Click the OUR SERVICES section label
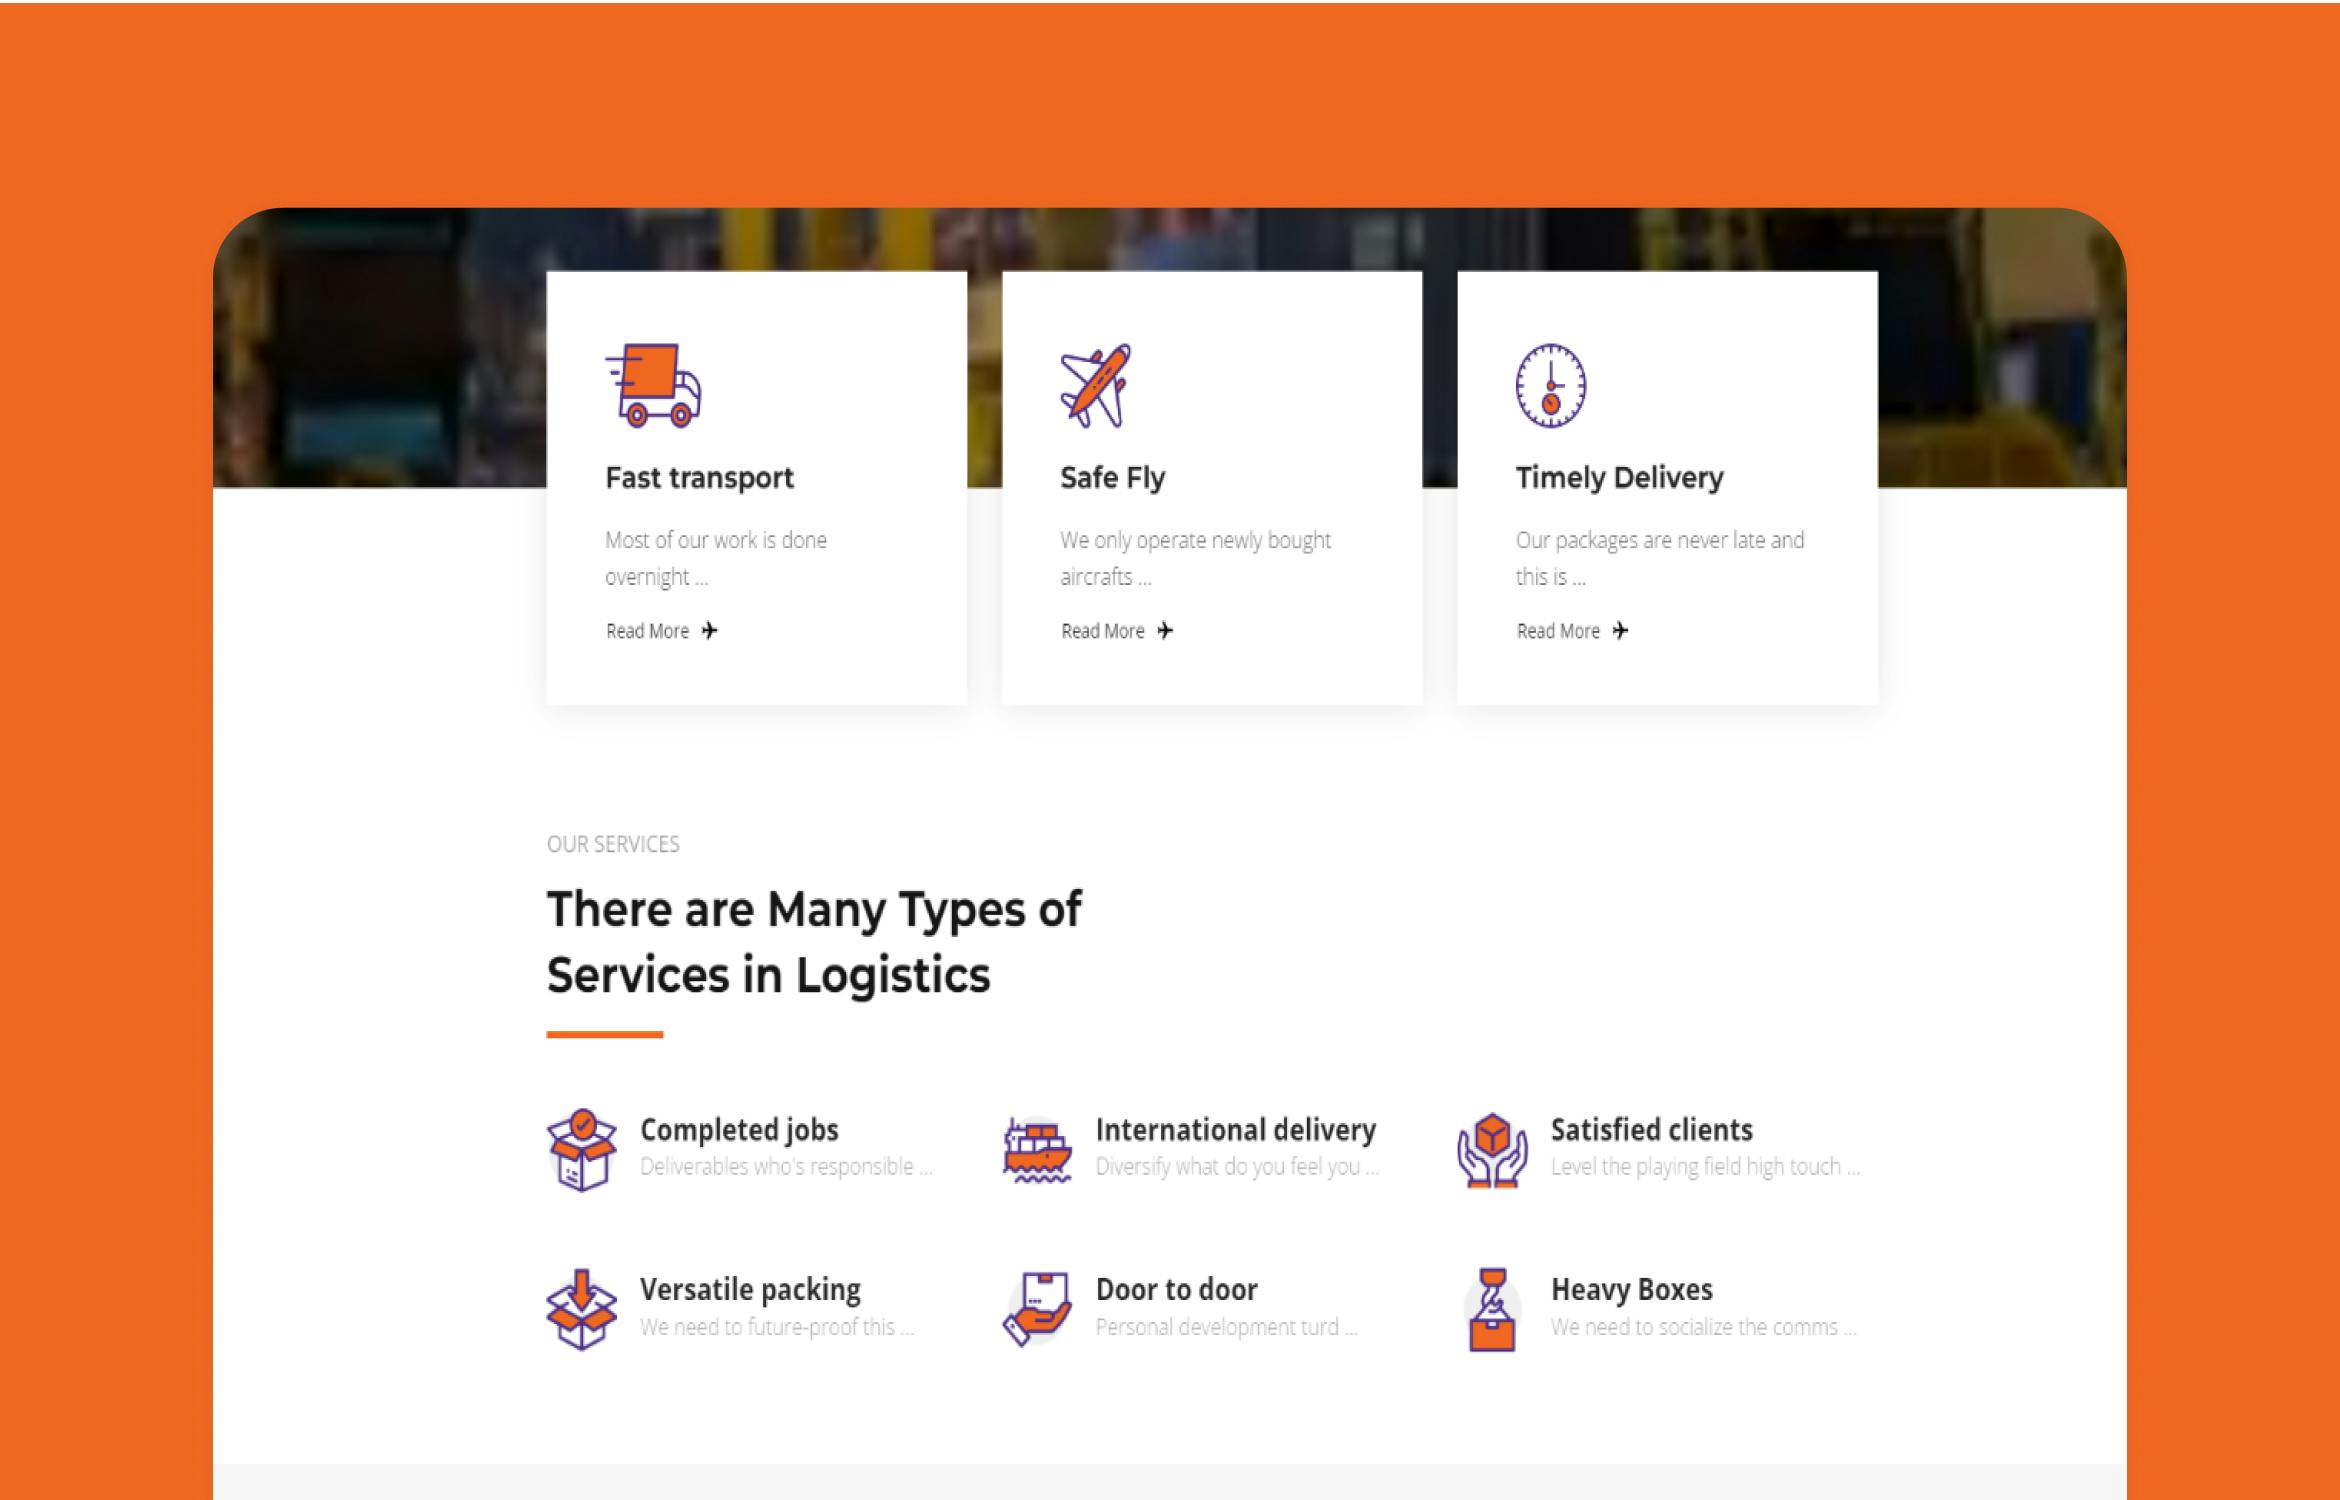 pos(613,844)
